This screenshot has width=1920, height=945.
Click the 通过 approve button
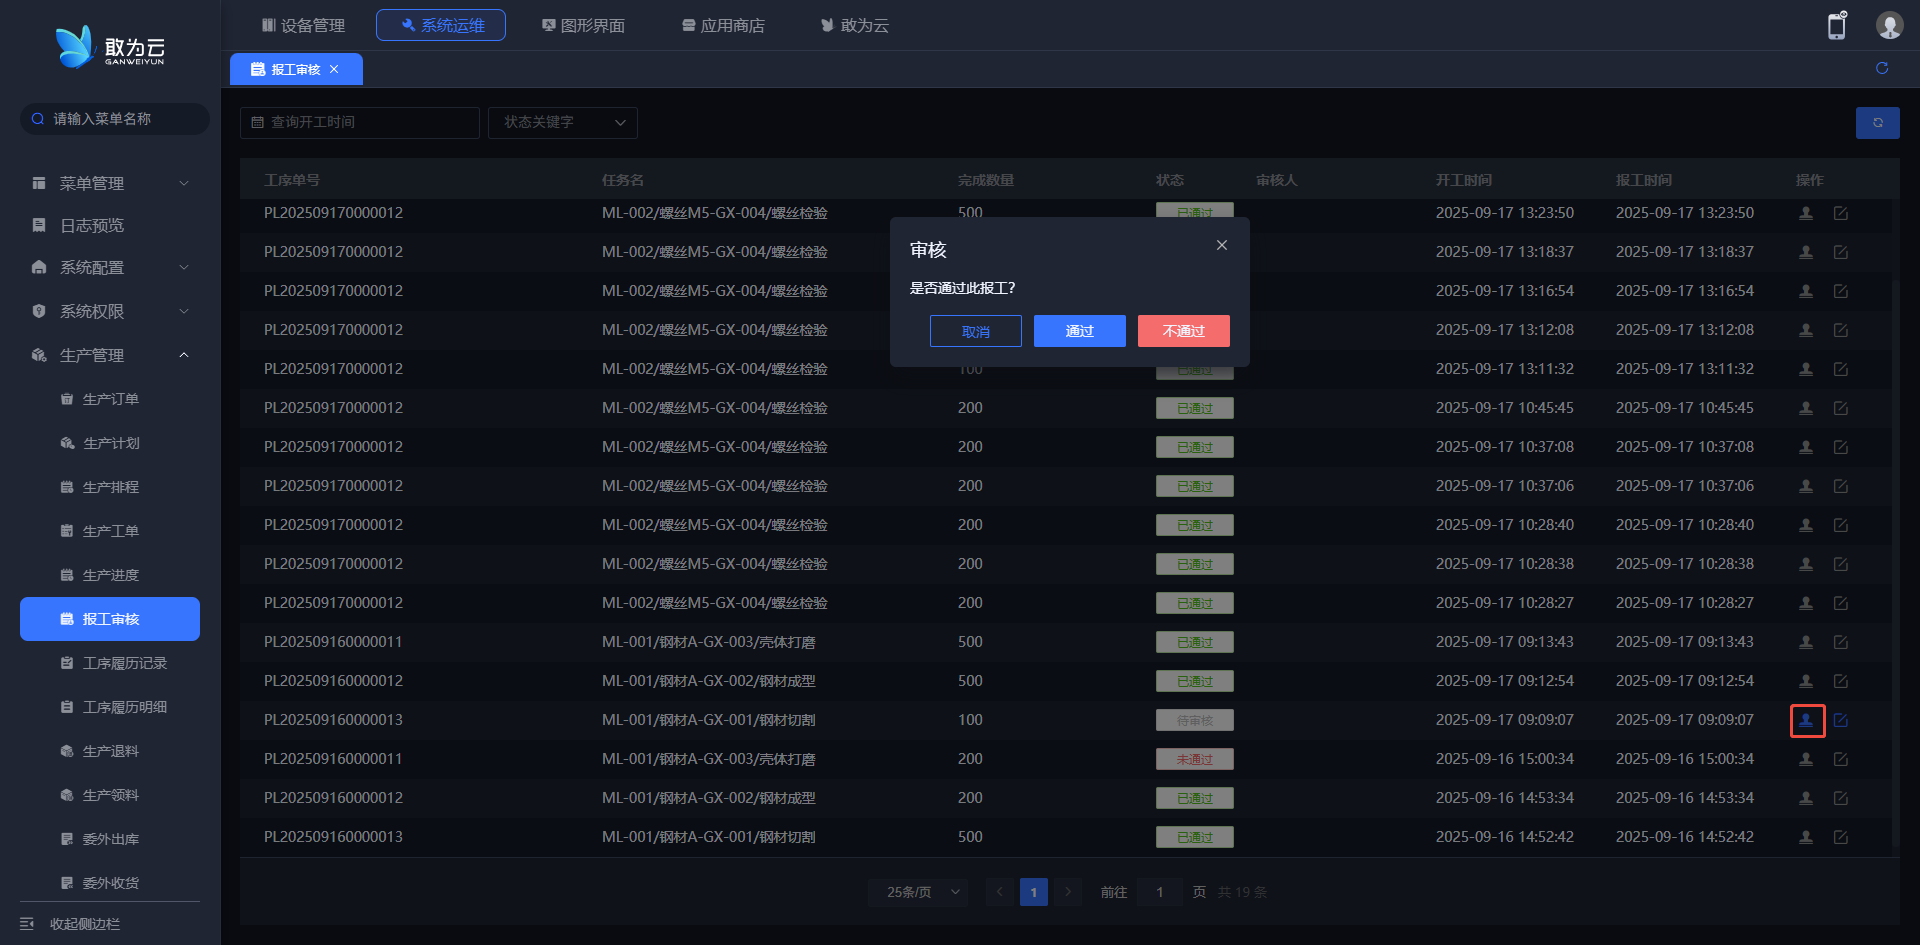tap(1079, 331)
